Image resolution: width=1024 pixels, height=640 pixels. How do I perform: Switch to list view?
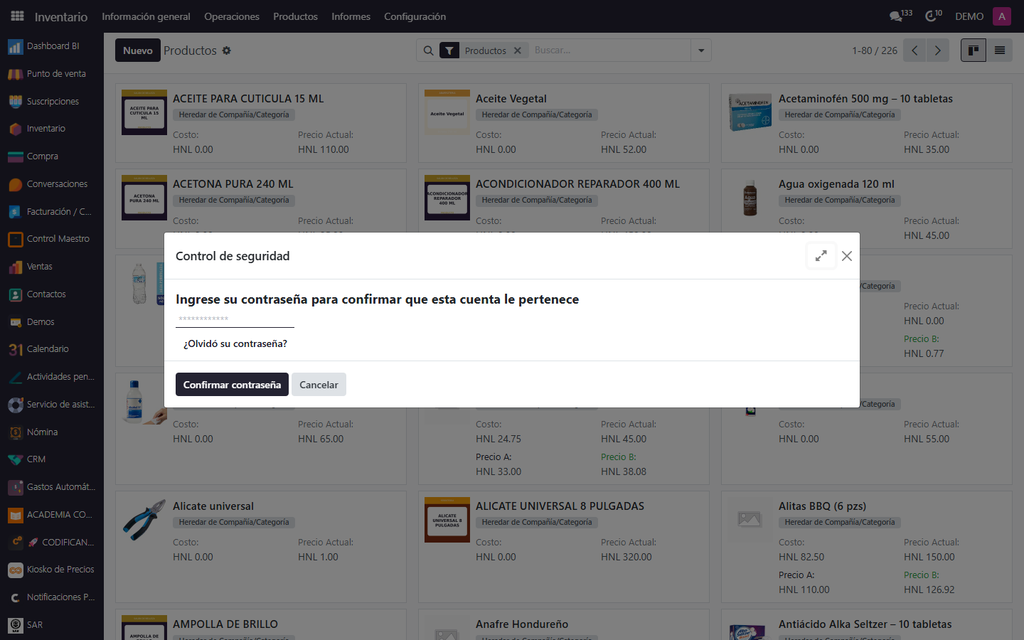[x=1000, y=50]
